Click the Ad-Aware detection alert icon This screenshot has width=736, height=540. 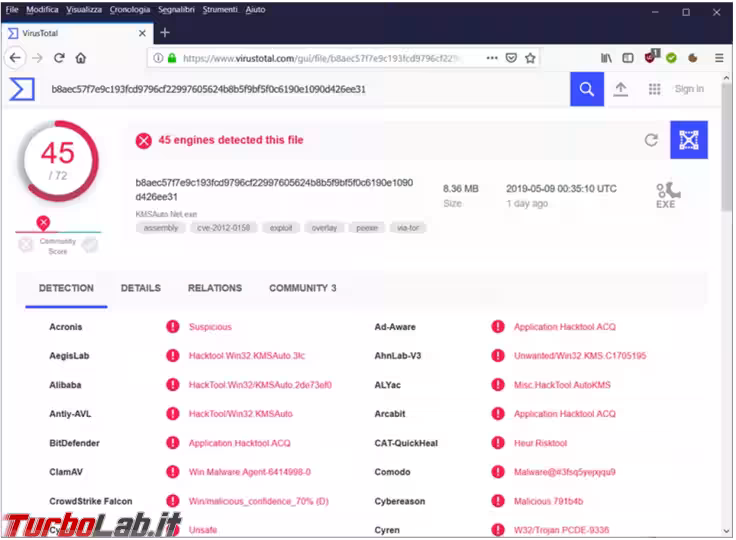(x=498, y=326)
